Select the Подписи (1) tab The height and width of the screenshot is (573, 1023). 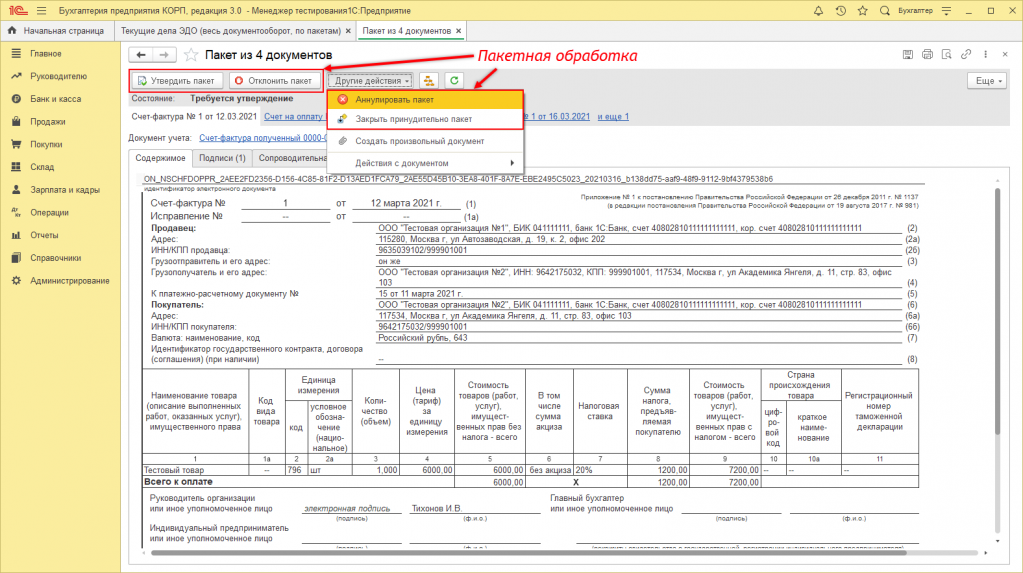pyautogui.click(x=222, y=158)
